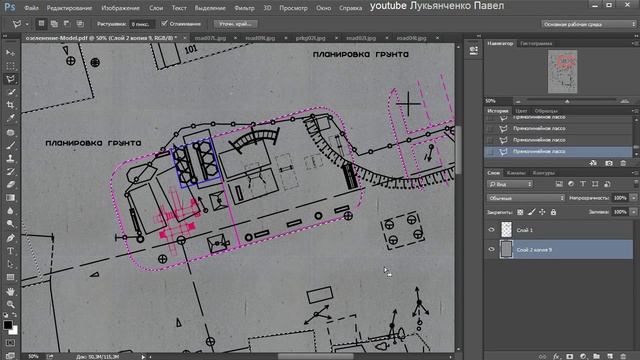Viewport: 640px width, 360px height.
Task: Select the Hand tool
Action: coord(11,291)
